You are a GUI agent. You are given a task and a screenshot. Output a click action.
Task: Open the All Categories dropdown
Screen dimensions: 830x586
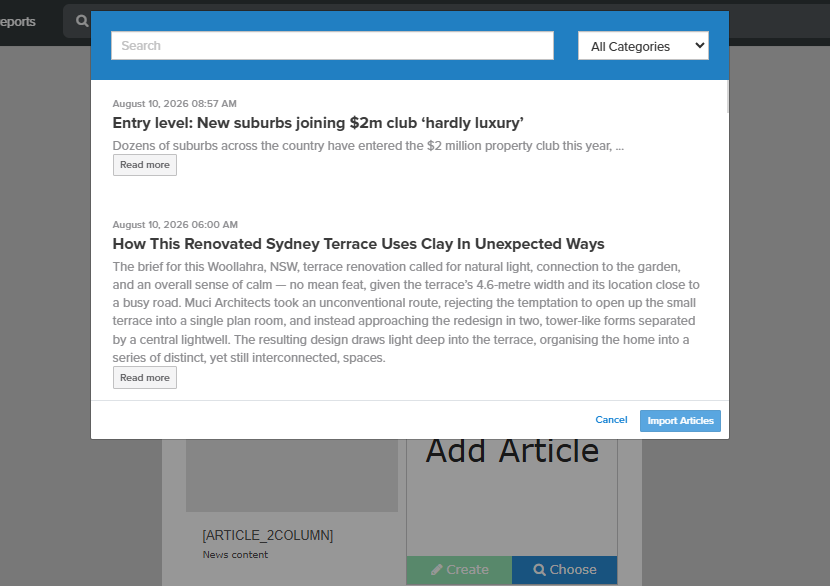[643, 46]
